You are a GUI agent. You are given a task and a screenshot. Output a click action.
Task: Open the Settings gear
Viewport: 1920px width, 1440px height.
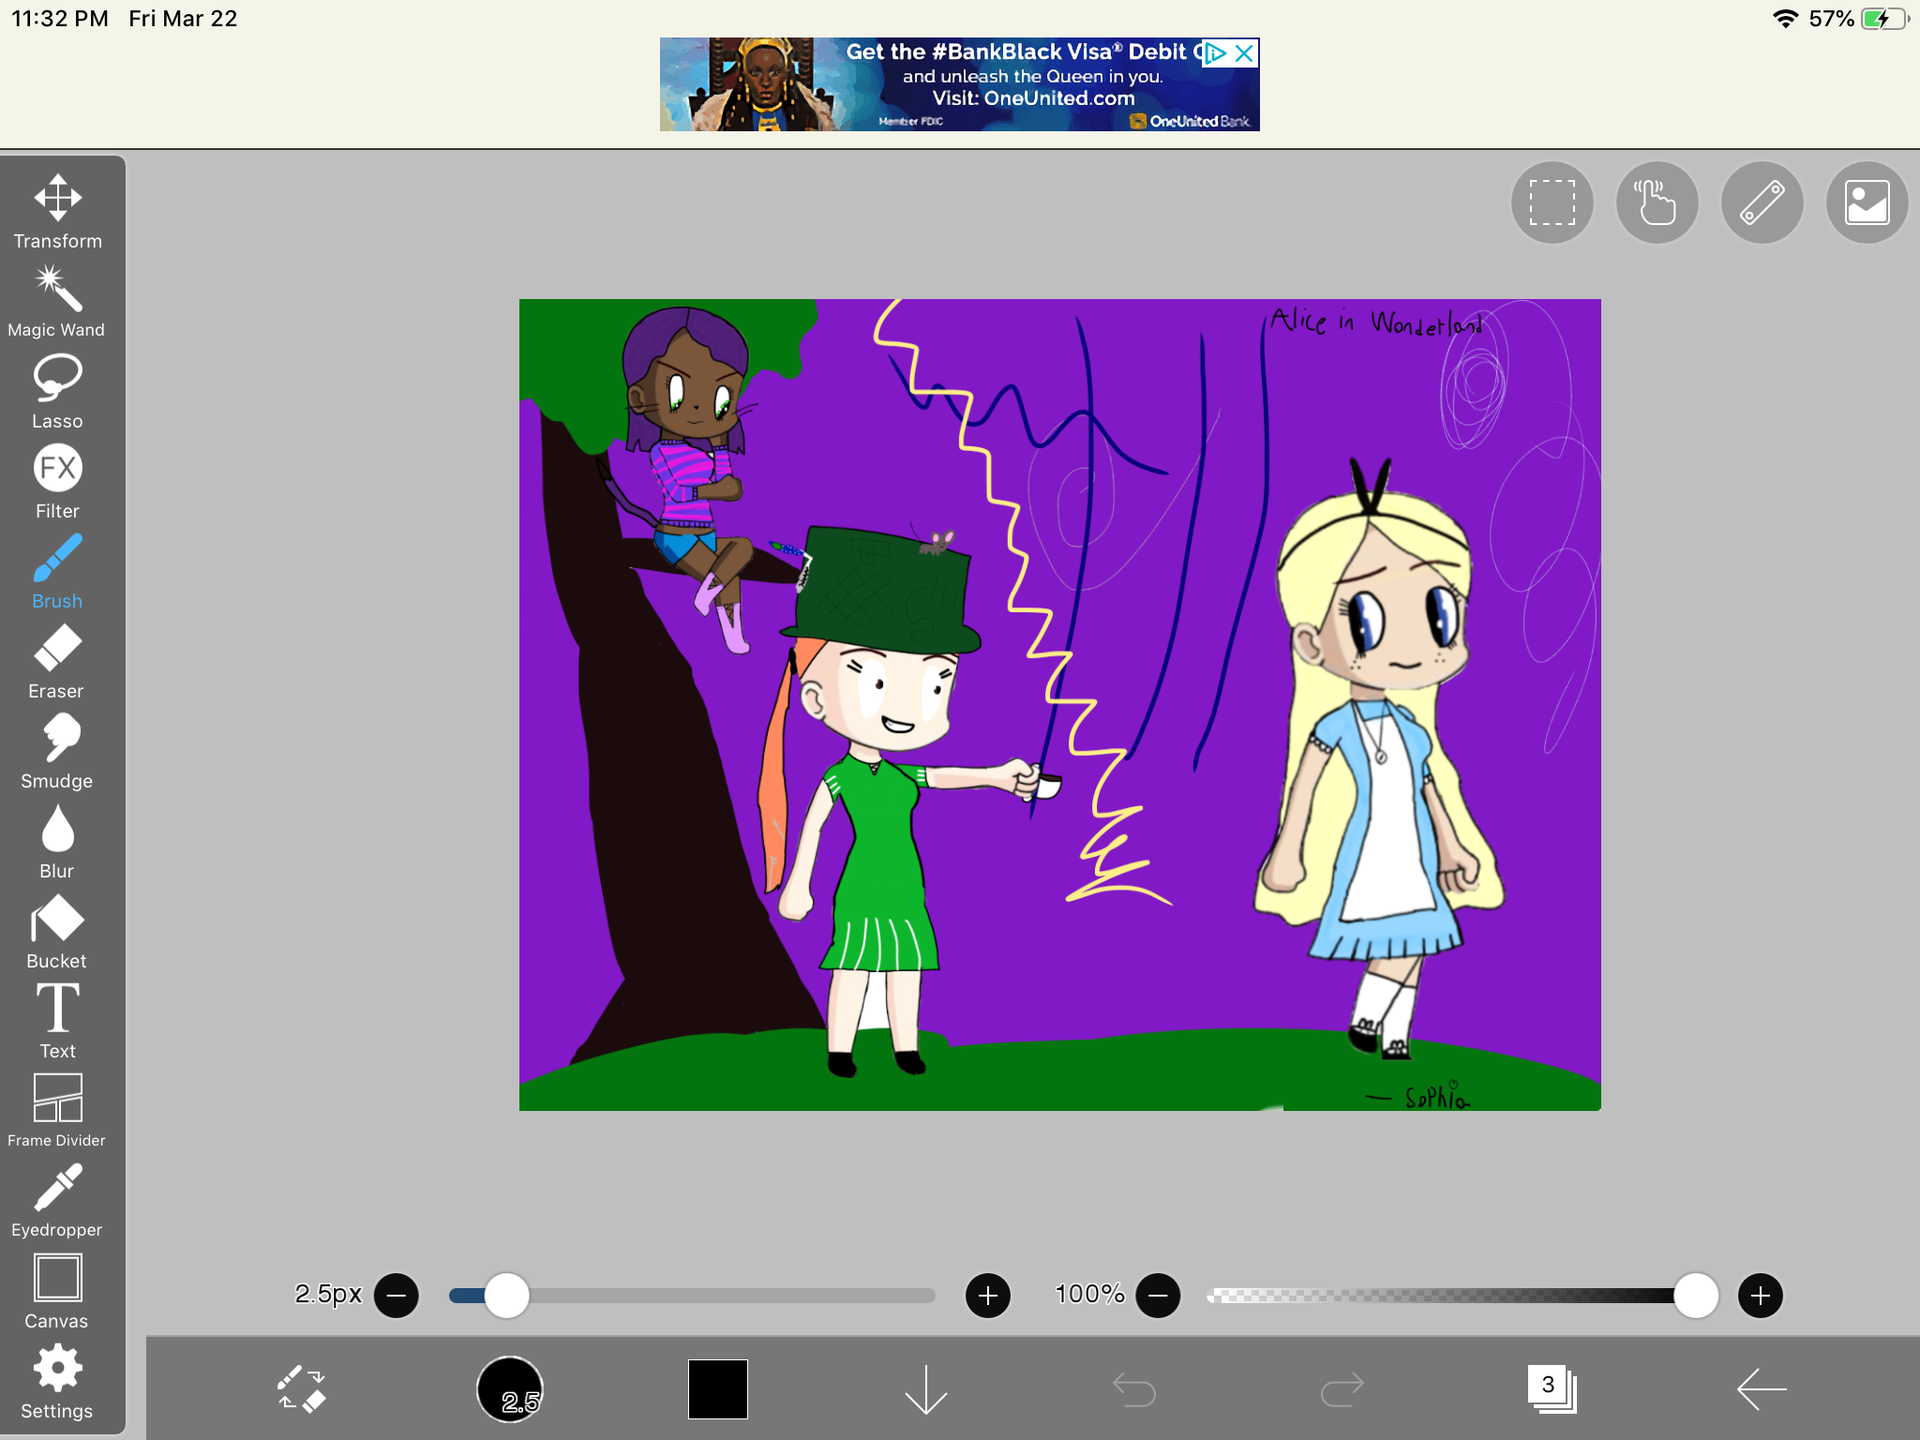click(x=57, y=1382)
